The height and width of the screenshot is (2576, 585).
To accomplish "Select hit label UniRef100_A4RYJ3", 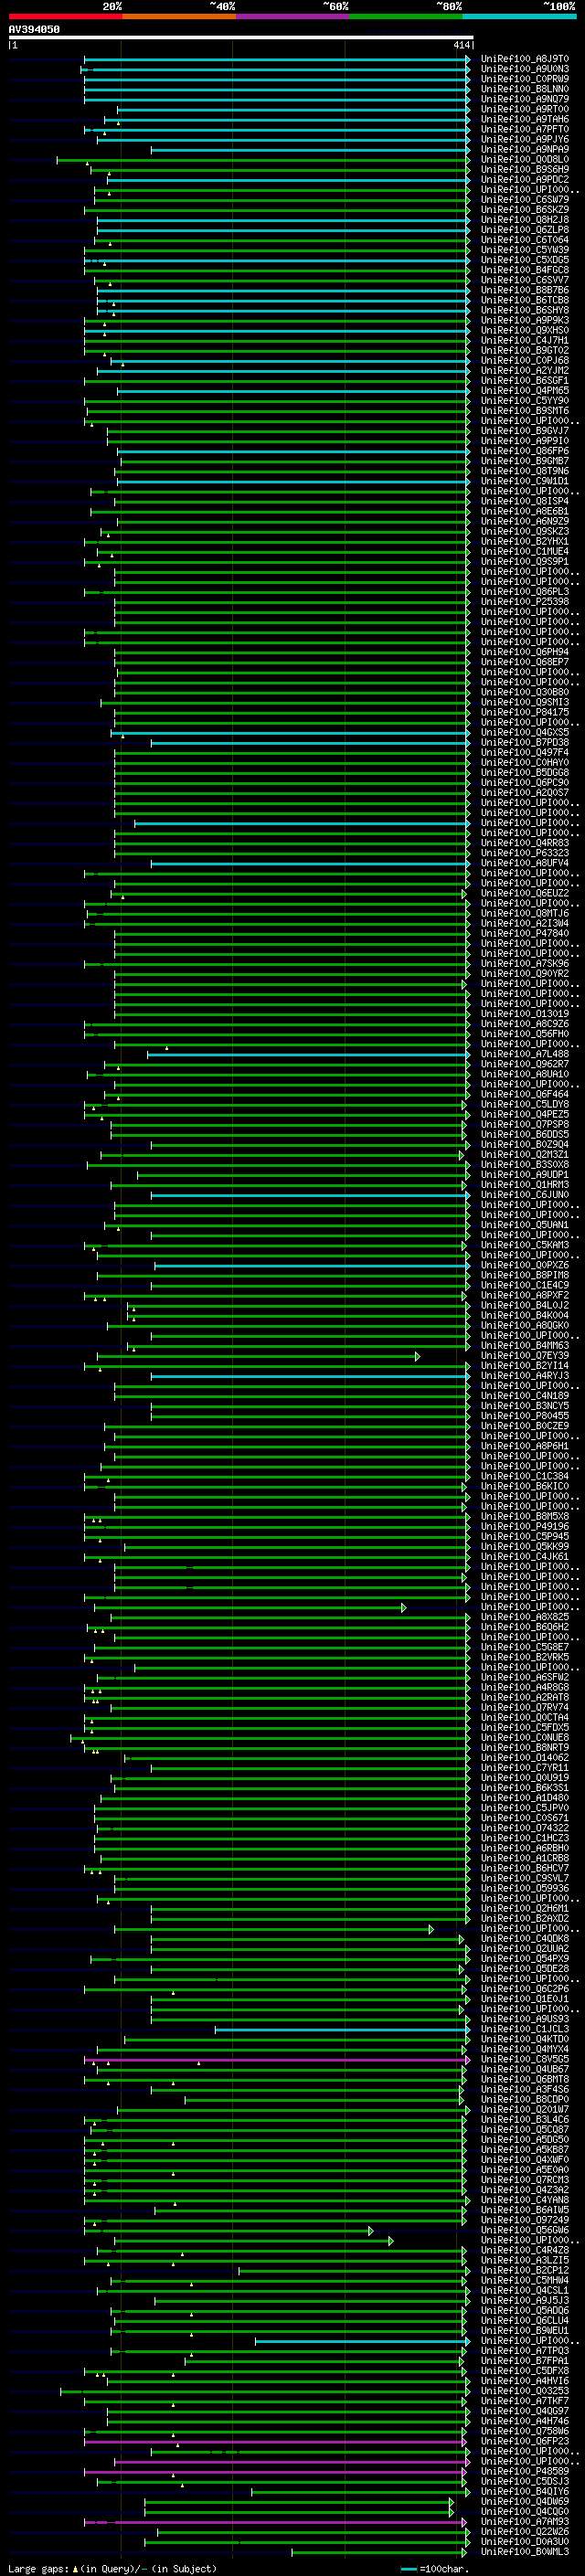I will (x=525, y=1376).
